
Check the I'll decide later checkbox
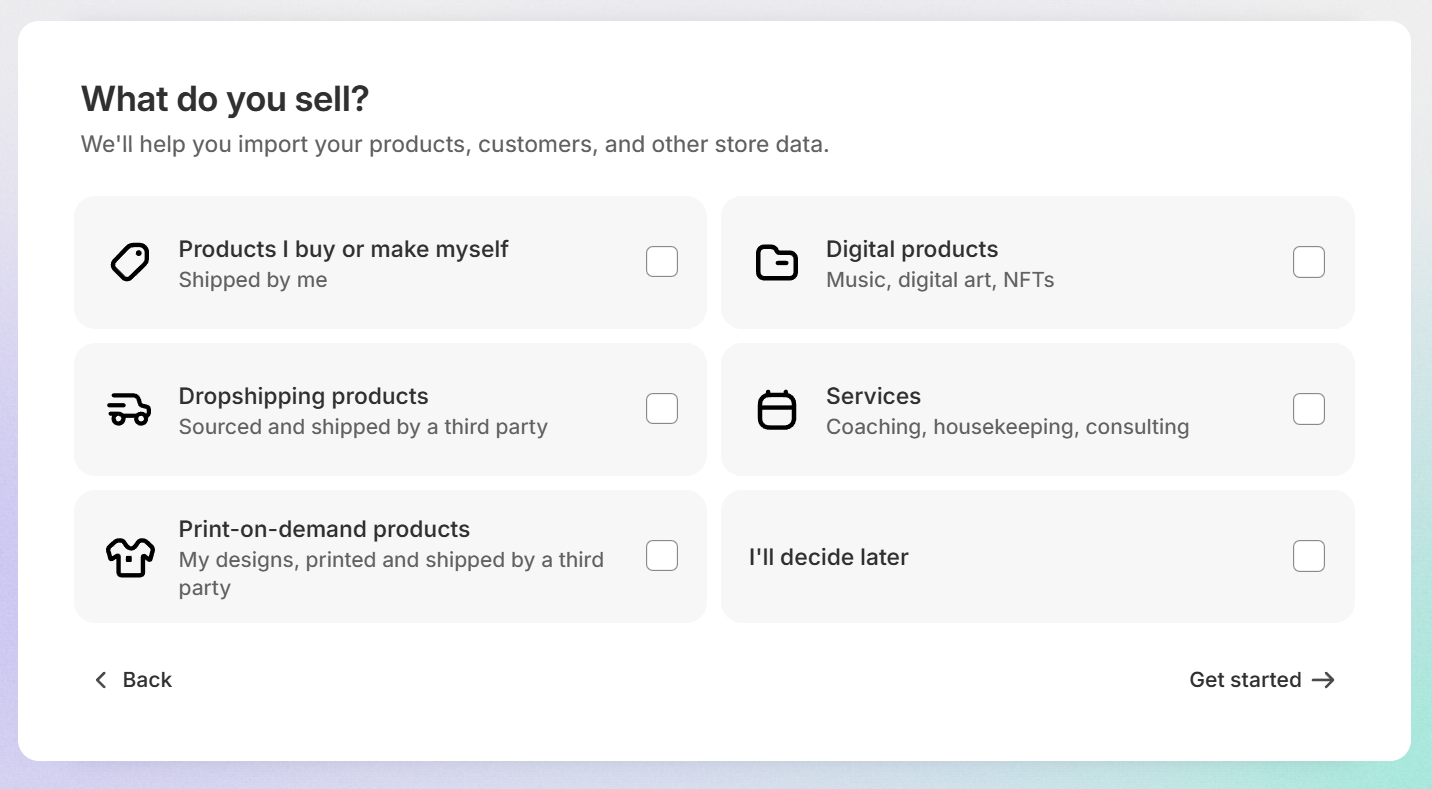pyautogui.click(x=1308, y=555)
